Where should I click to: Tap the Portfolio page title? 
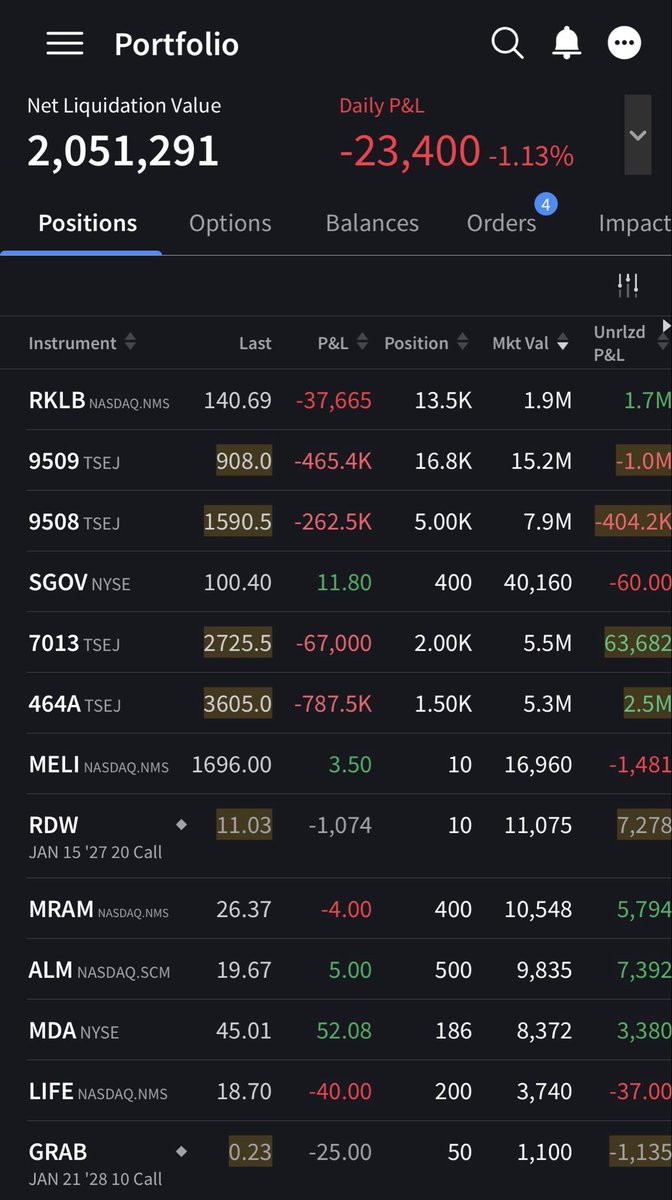176,44
